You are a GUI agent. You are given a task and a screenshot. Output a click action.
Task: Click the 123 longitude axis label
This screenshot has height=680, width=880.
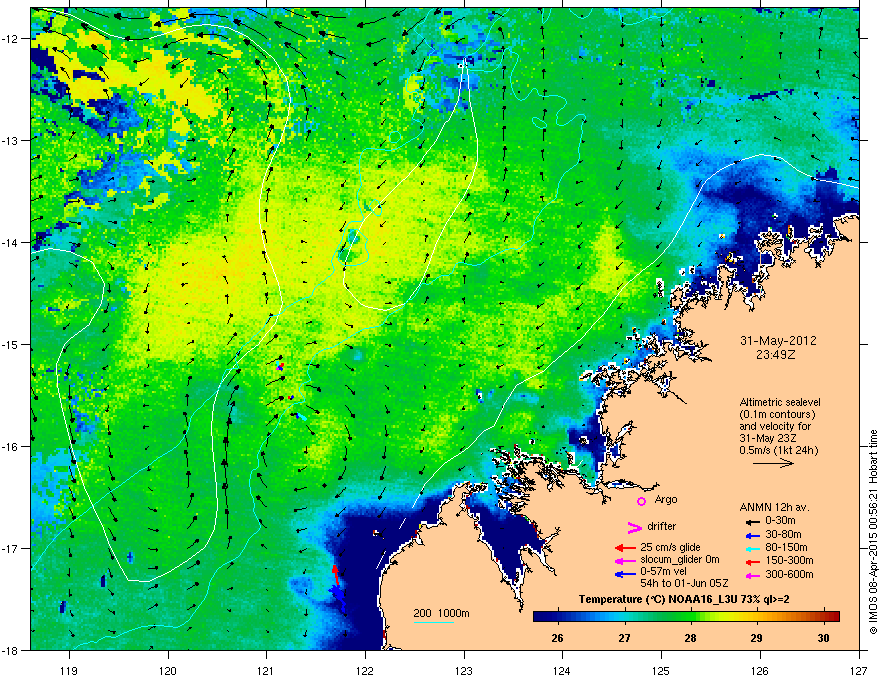pos(464,670)
